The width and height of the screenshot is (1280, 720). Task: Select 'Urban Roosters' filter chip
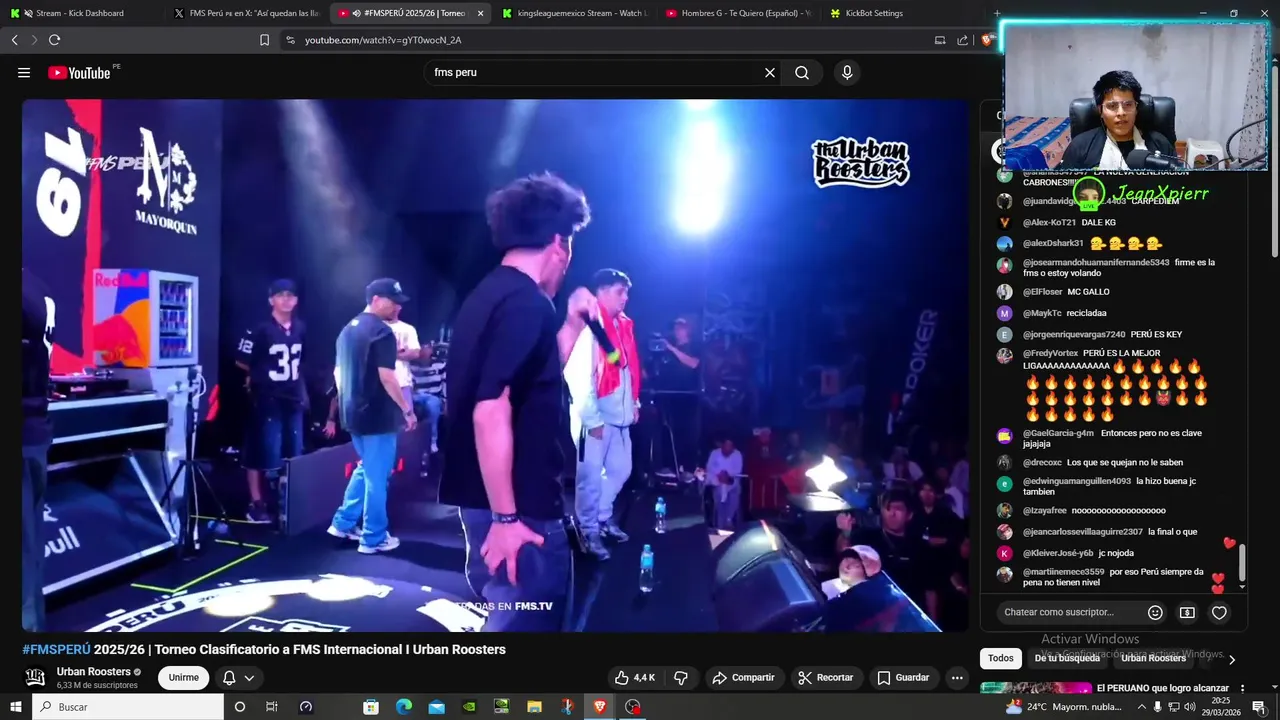1153,658
